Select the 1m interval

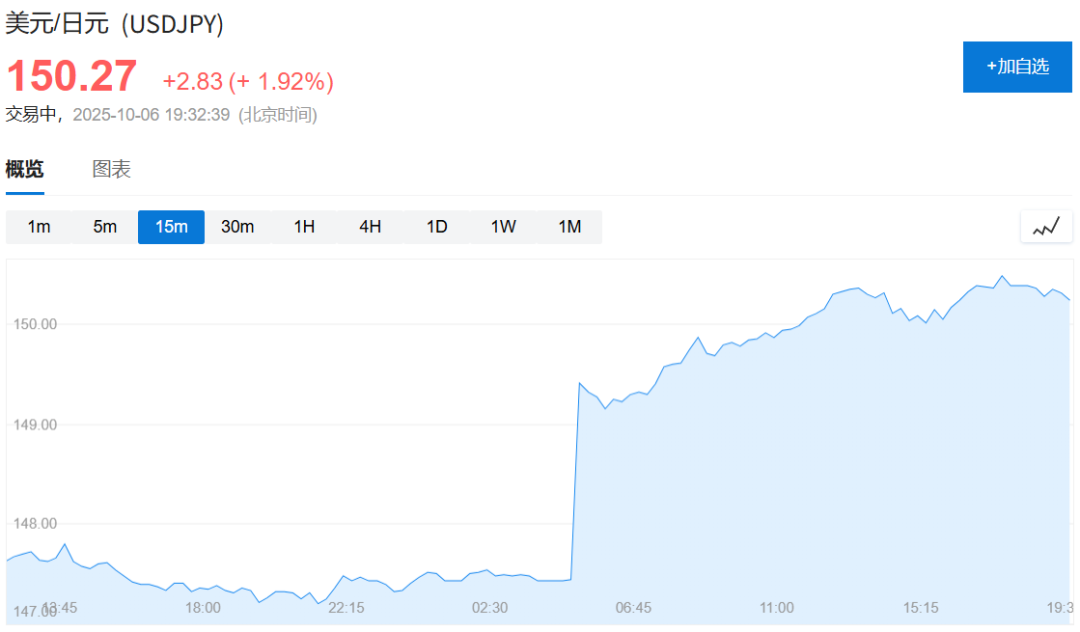tap(39, 227)
